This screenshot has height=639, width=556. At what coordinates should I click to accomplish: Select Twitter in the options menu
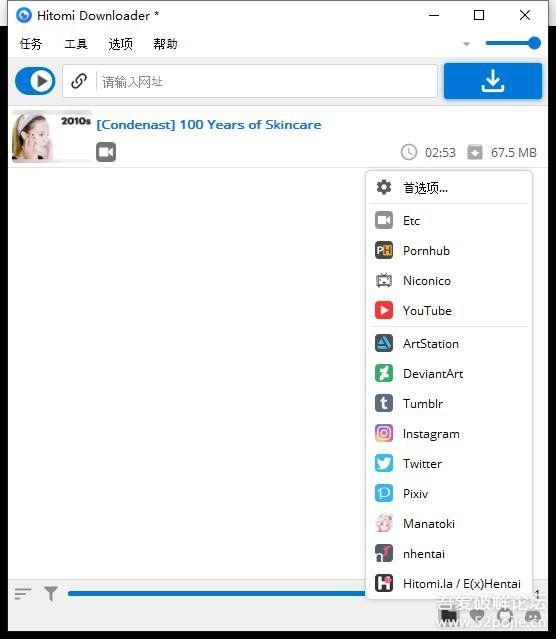[x=449, y=463]
